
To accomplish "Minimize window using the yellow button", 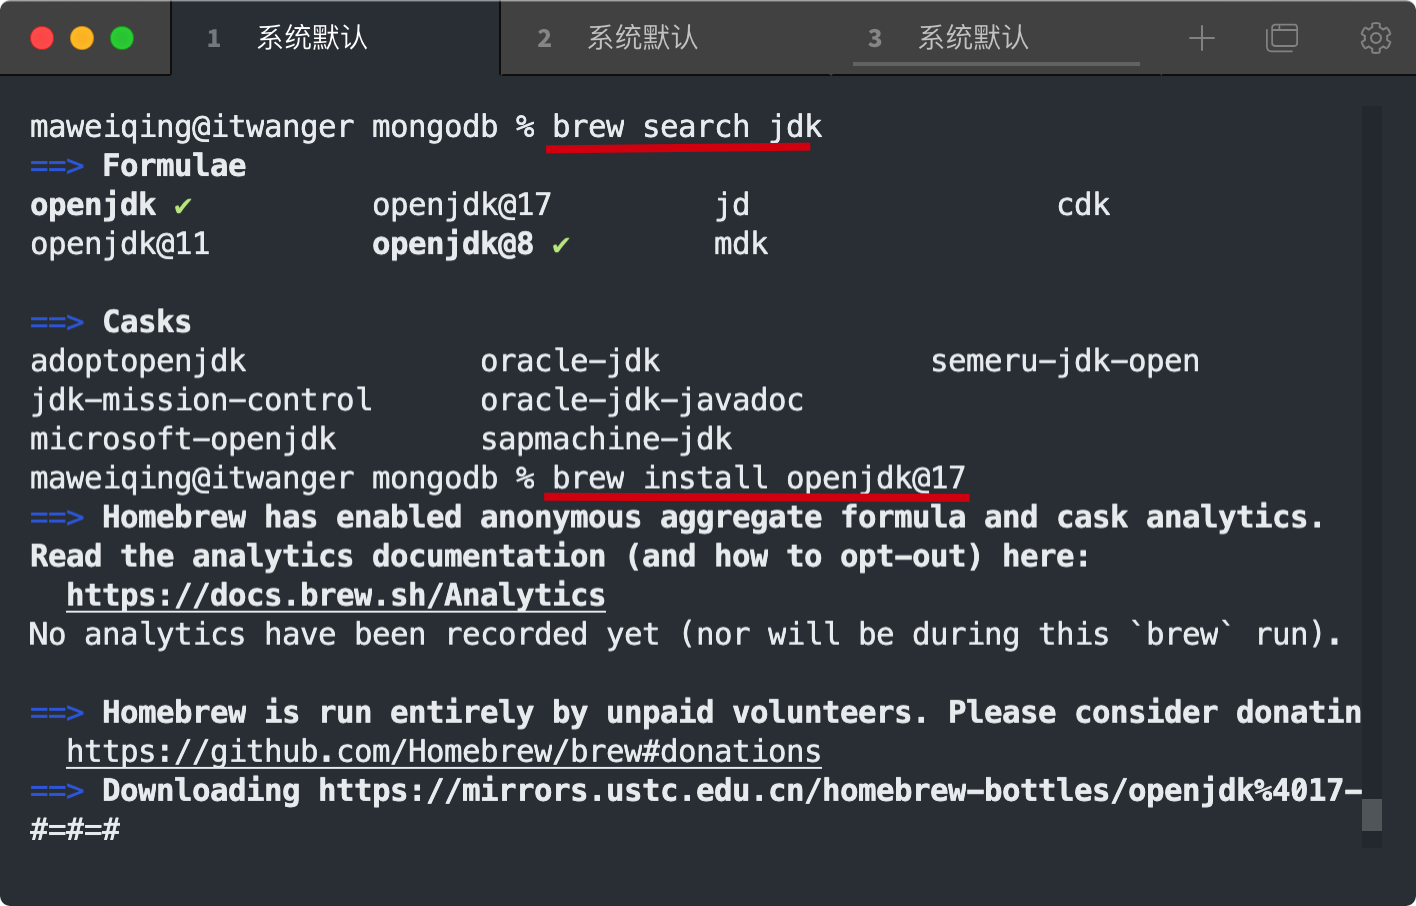I will (x=82, y=39).
